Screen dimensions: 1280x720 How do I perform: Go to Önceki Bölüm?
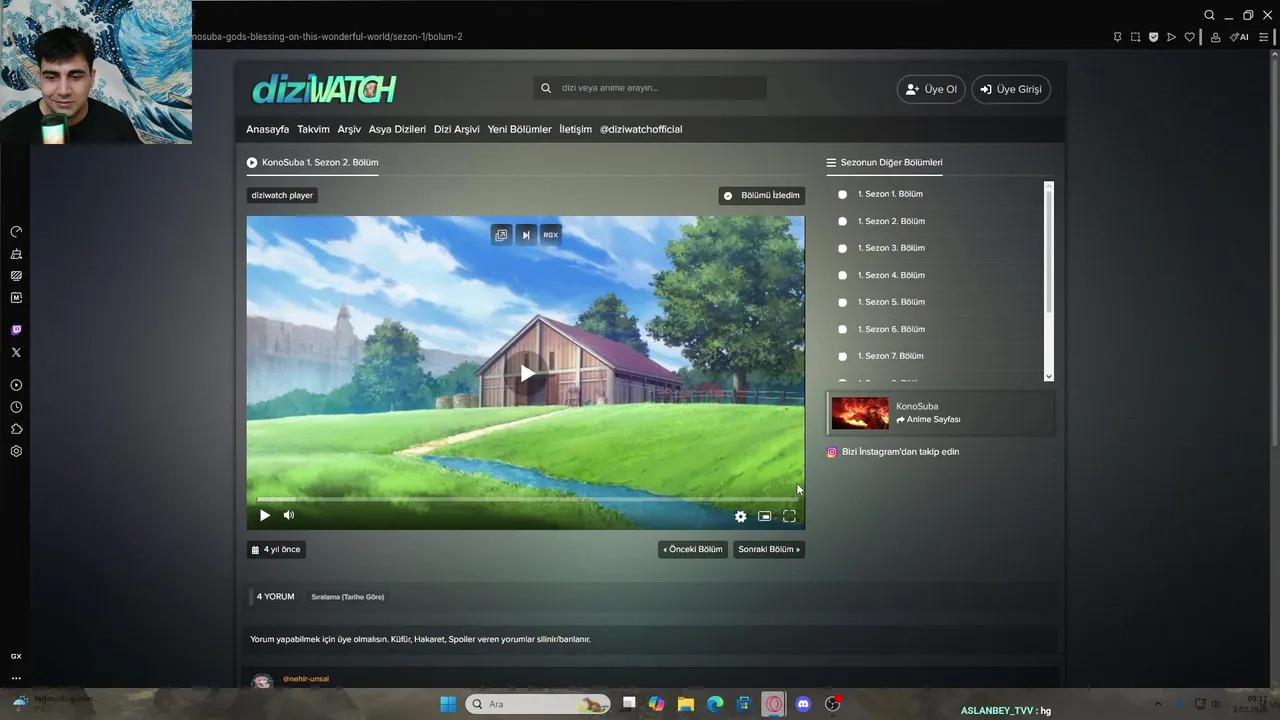(692, 549)
